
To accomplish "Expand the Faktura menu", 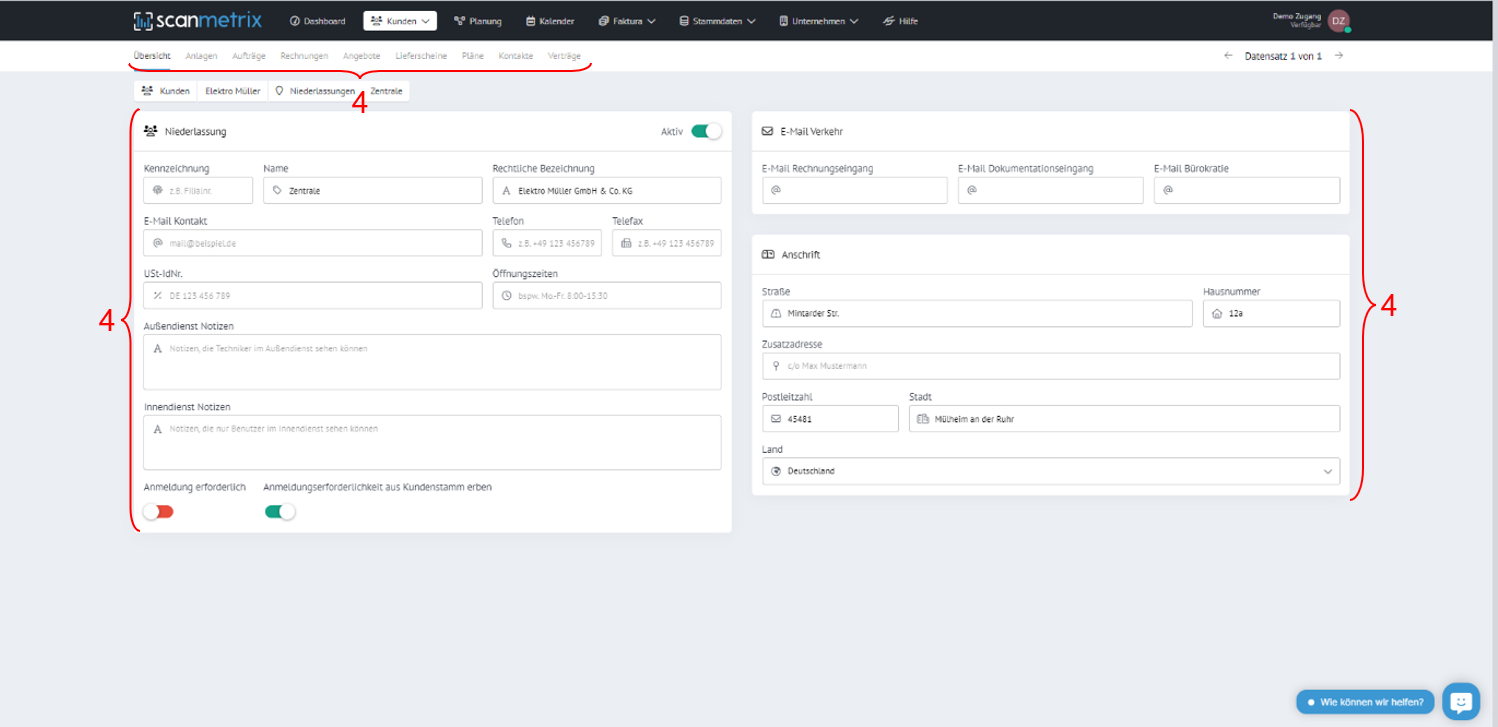I will 627,21.
